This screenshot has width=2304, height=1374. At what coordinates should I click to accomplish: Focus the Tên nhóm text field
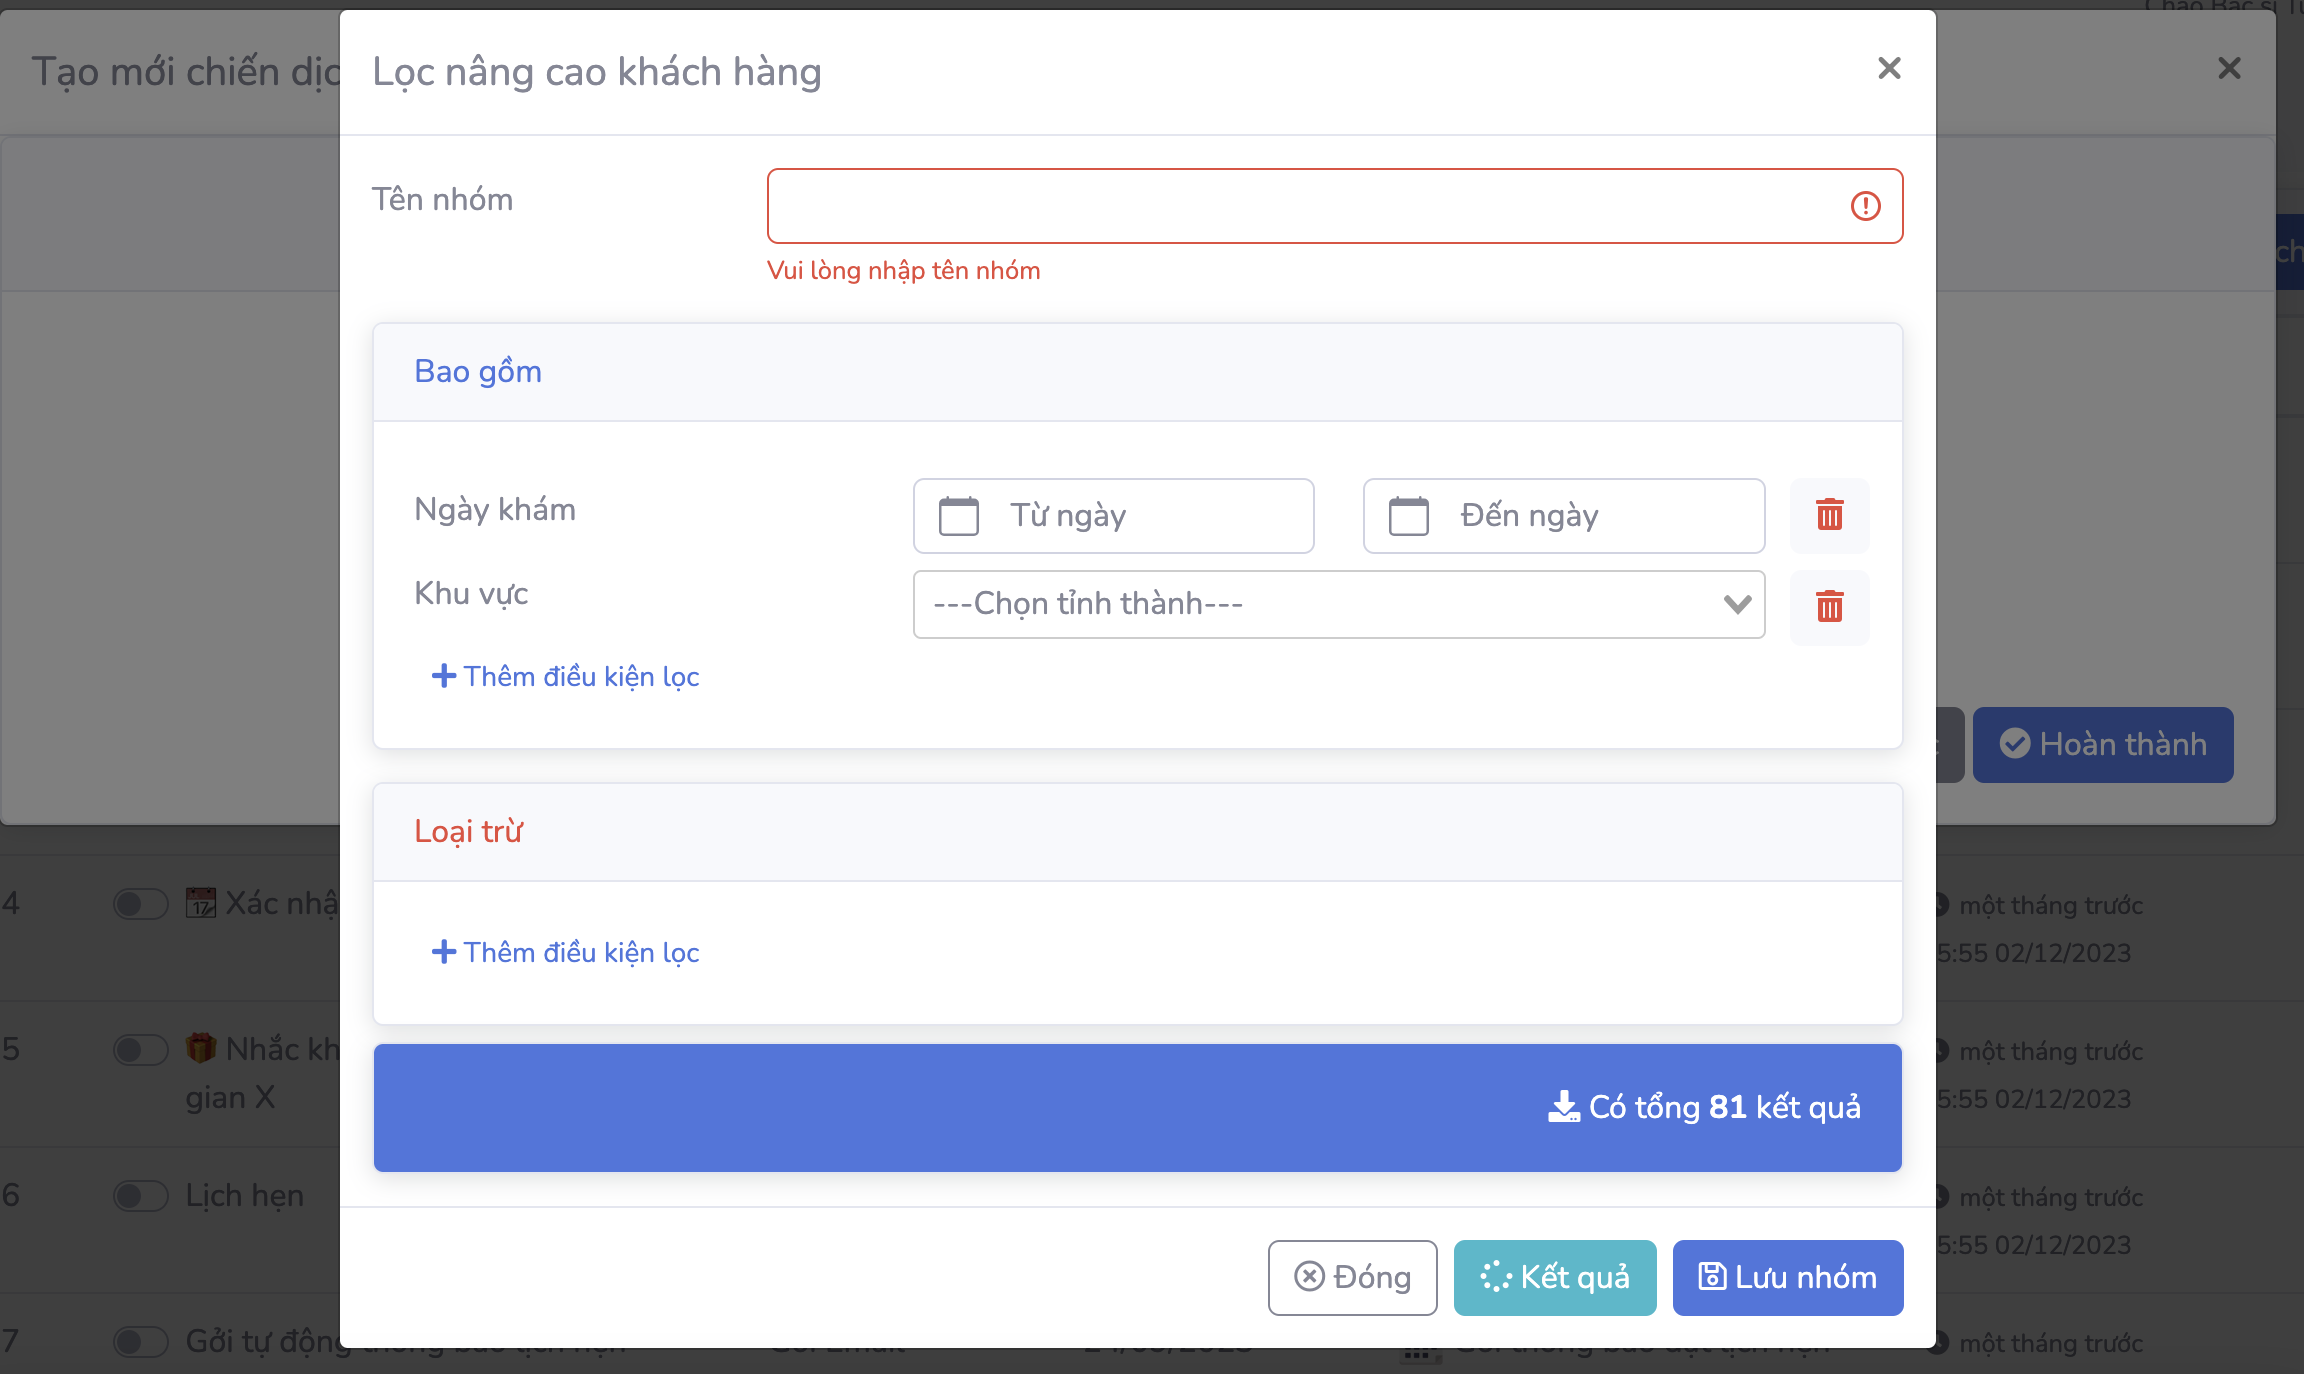(x=1300, y=206)
